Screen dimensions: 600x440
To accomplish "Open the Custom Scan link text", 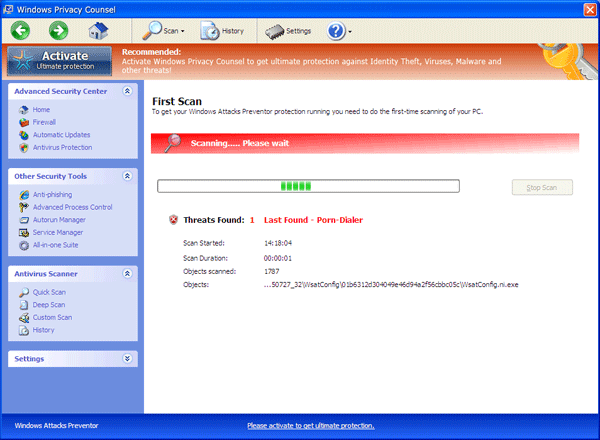I will click(52, 317).
